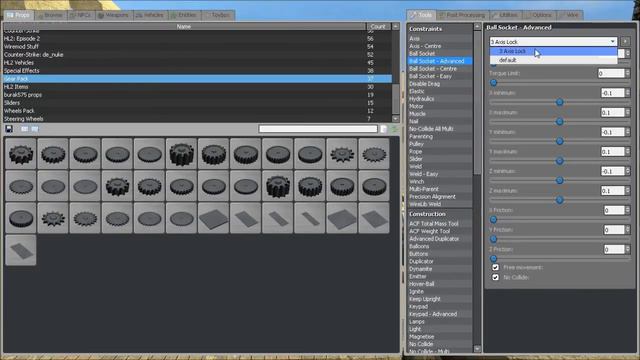The width and height of the screenshot is (640, 360).
Task: Click the Z minimum value field
Action: click(x=613, y=171)
